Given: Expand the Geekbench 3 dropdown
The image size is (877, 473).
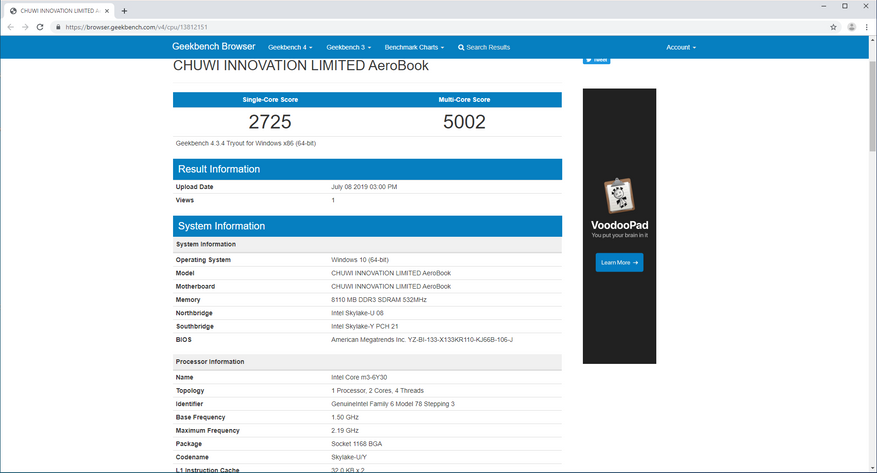Looking at the screenshot, I should pyautogui.click(x=348, y=47).
